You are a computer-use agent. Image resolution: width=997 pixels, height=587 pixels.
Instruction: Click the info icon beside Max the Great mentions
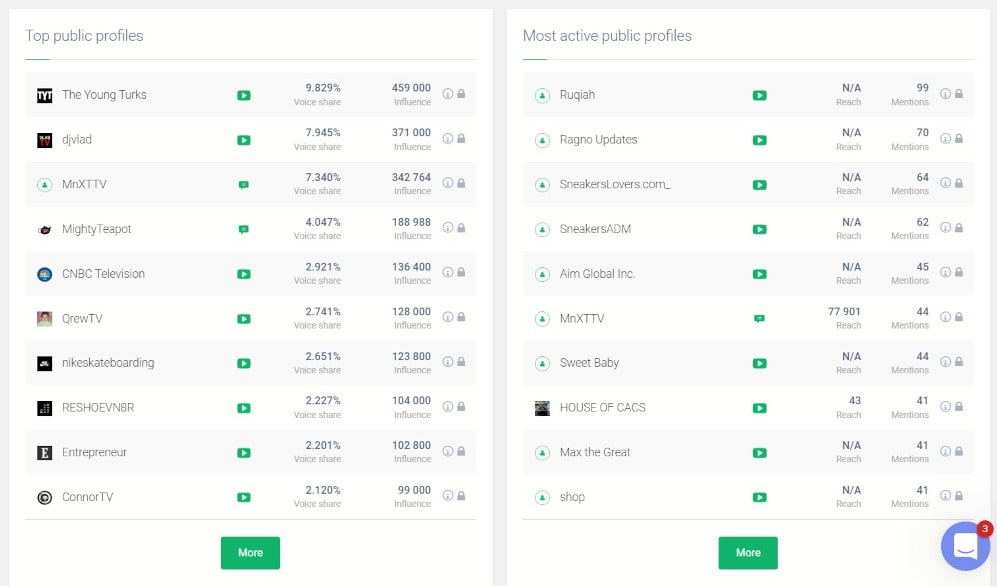[945, 452]
